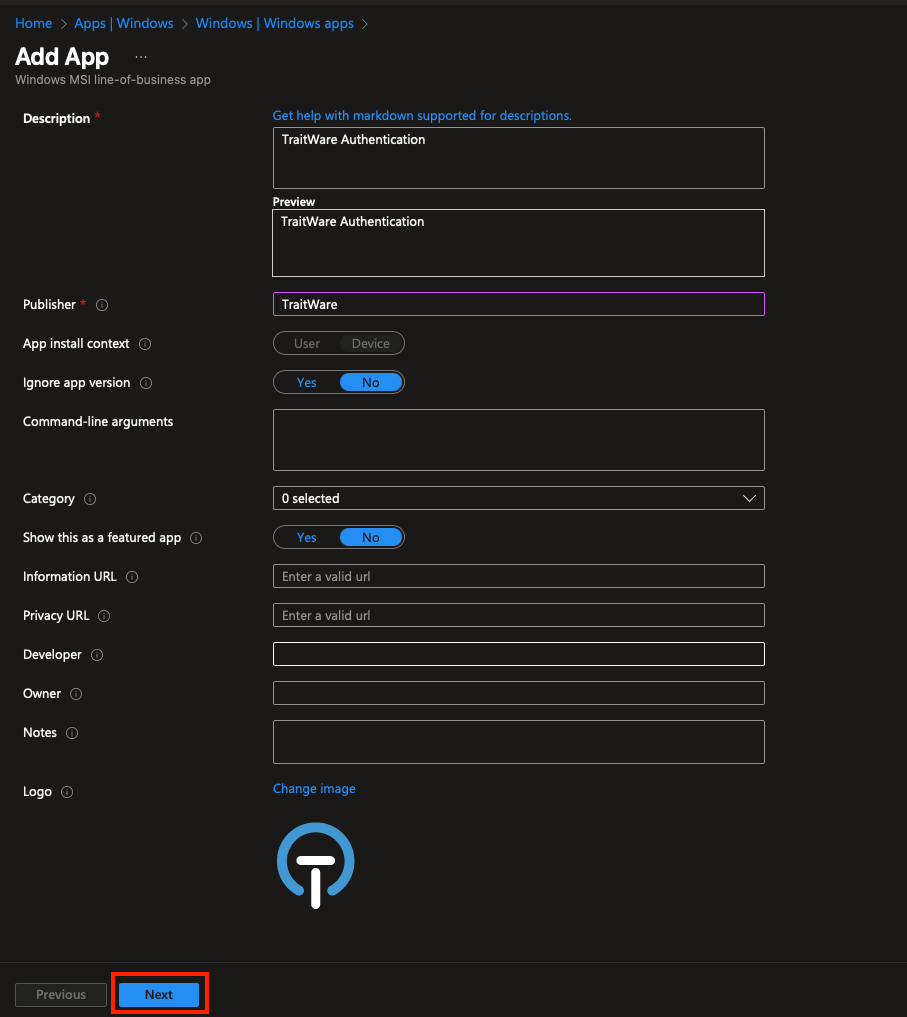Screen dimensions: 907x1017
Task: Open Windows | Windows apps breadcrumb
Action: point(274,23)
